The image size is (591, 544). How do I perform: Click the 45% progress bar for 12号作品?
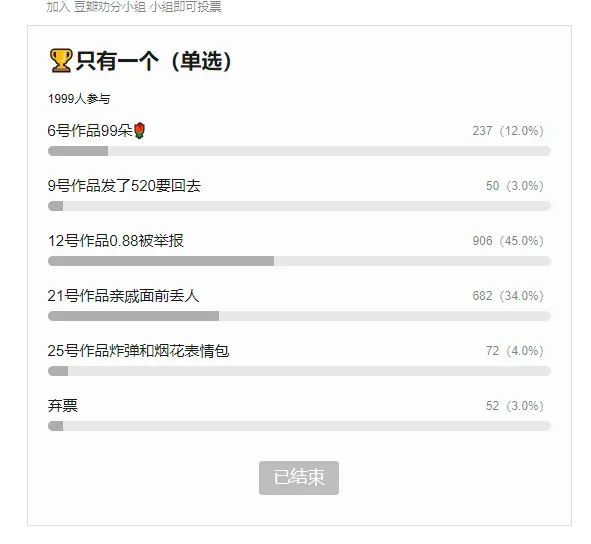(x=299, y=261)
